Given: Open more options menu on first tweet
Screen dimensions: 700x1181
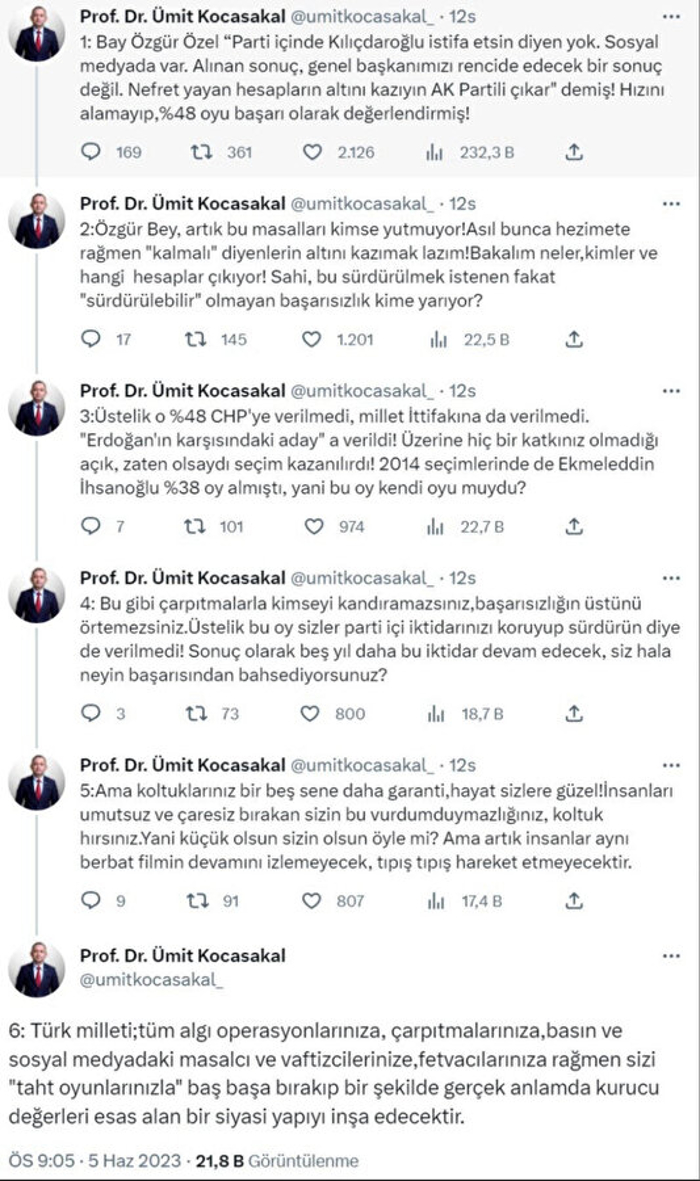Looking at the screenshot, I should 670,17.
